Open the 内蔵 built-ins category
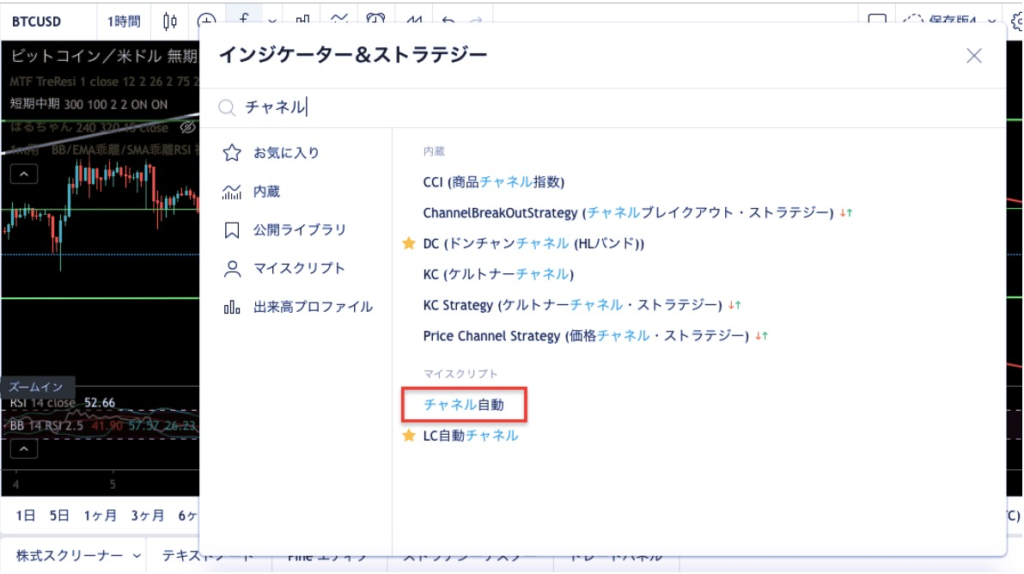The height and width of the screenshot is (574, 1024). 251,191
